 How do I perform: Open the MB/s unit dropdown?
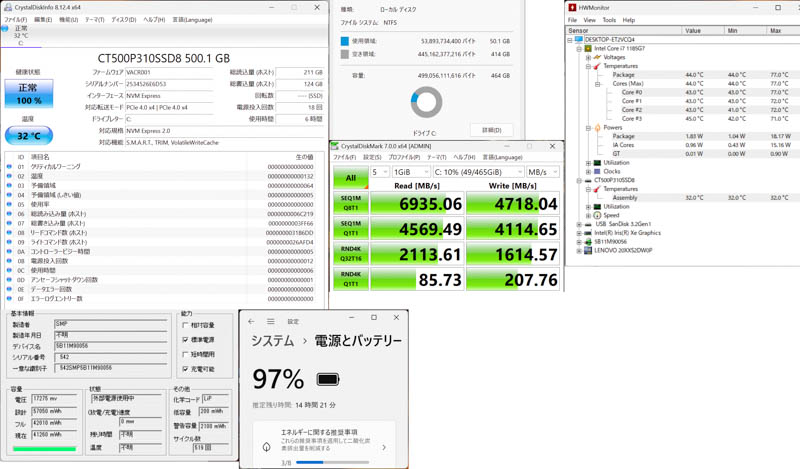pos(543,172)
